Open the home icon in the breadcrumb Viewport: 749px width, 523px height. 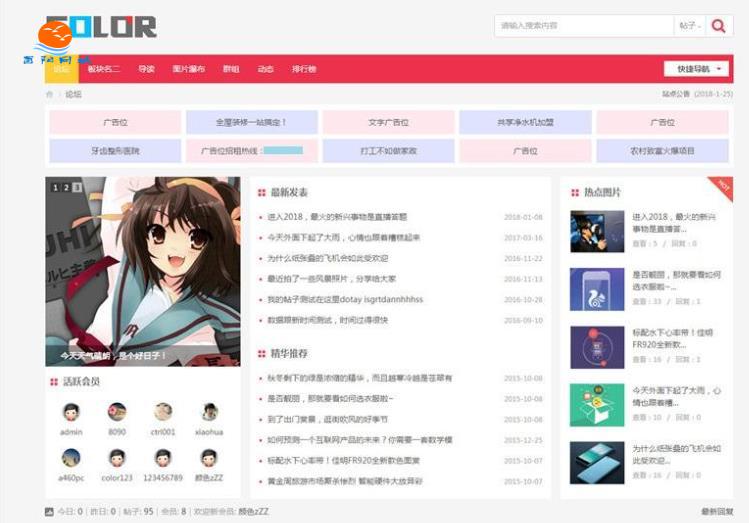49,95
